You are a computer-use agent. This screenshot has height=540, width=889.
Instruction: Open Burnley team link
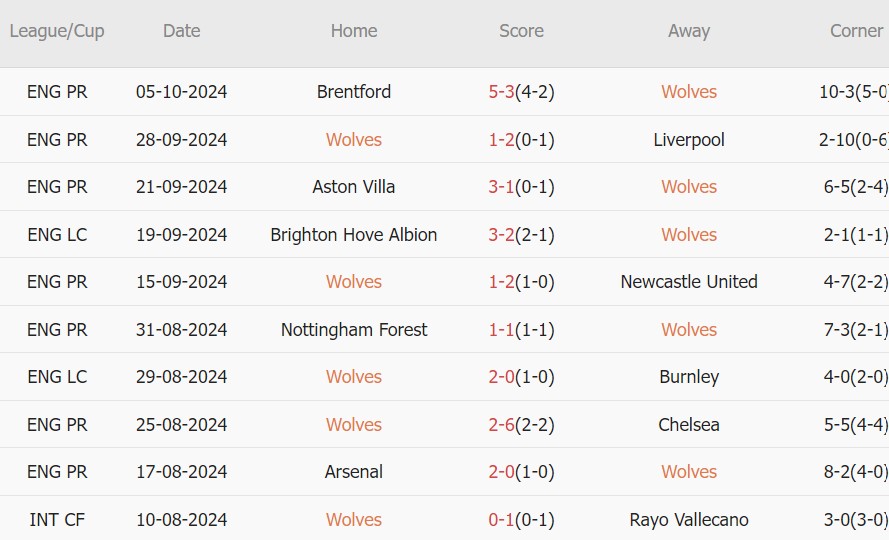689,377
